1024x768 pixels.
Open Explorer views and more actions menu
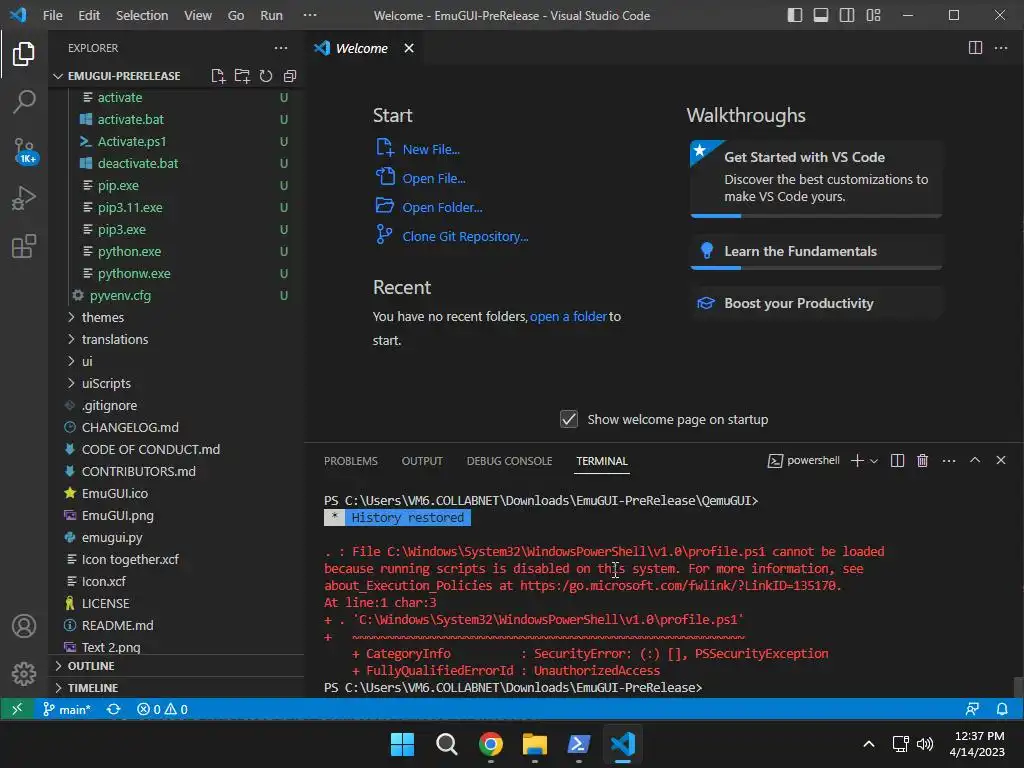pyautogui.click(x=281, y=48)
